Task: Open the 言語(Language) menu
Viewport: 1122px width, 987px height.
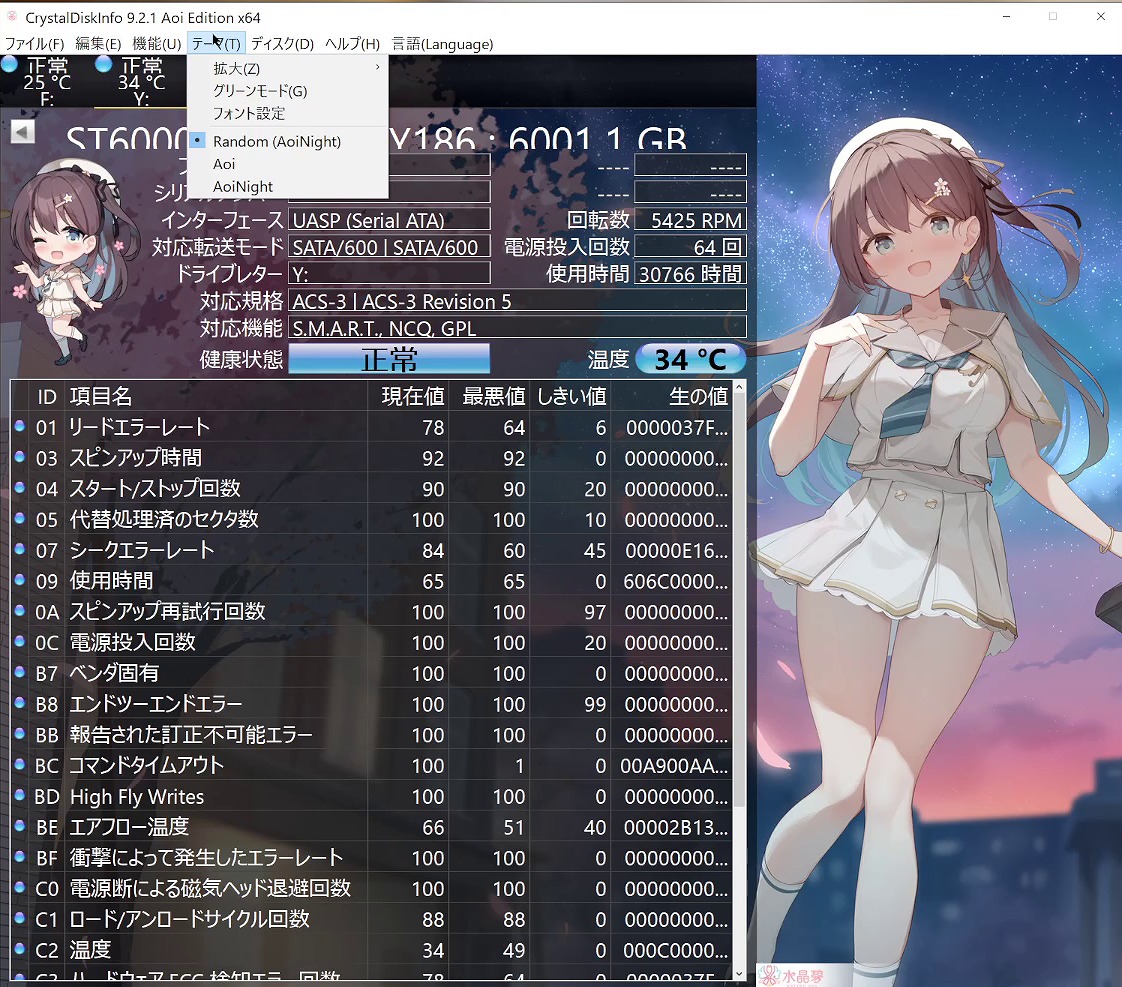Action: pyautogui.click(x=442, y=44)
